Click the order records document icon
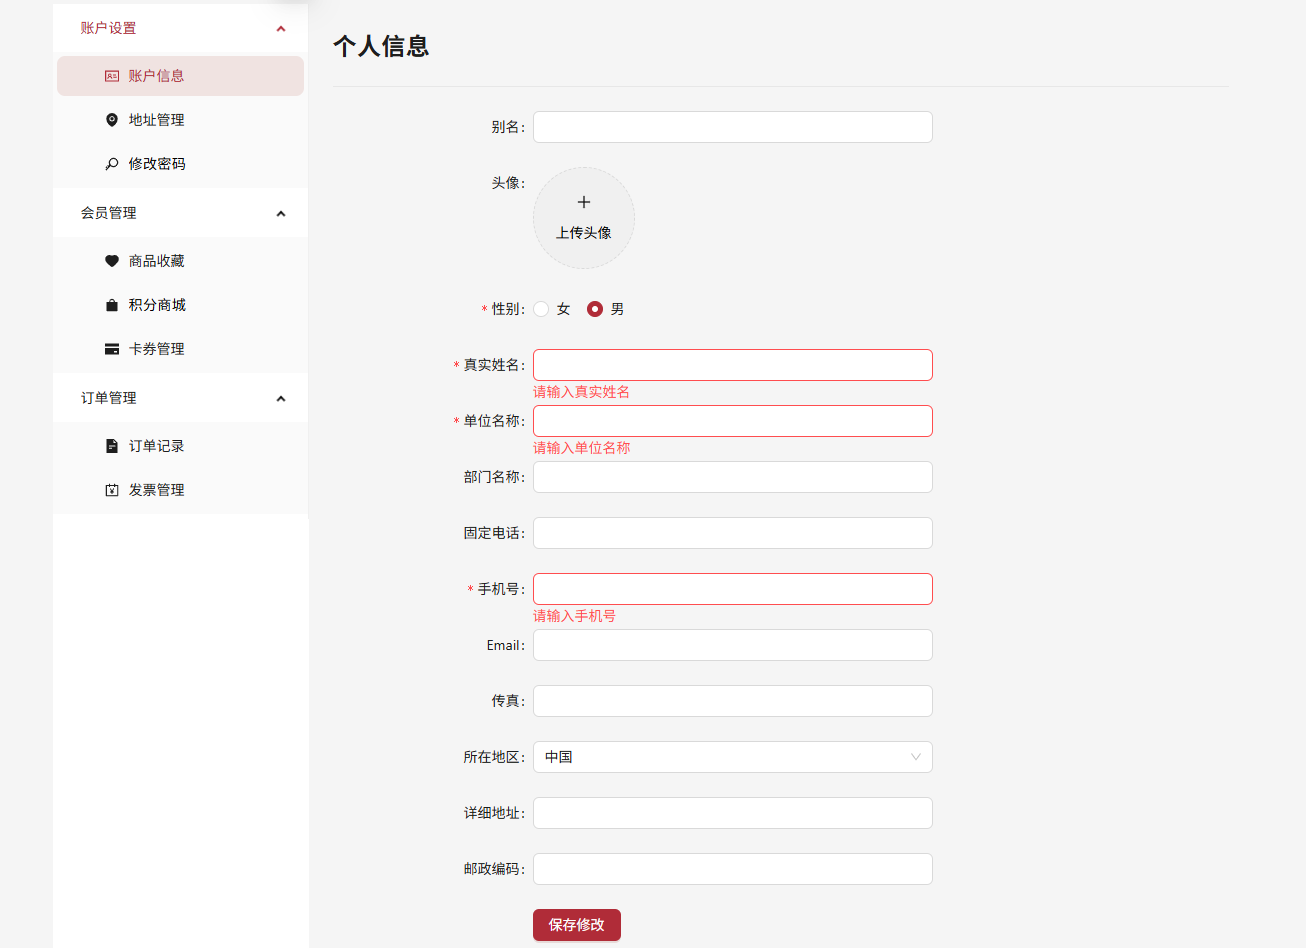This screenshot has height=948, width=1306. pyautogui.click(x=112, y=446)
